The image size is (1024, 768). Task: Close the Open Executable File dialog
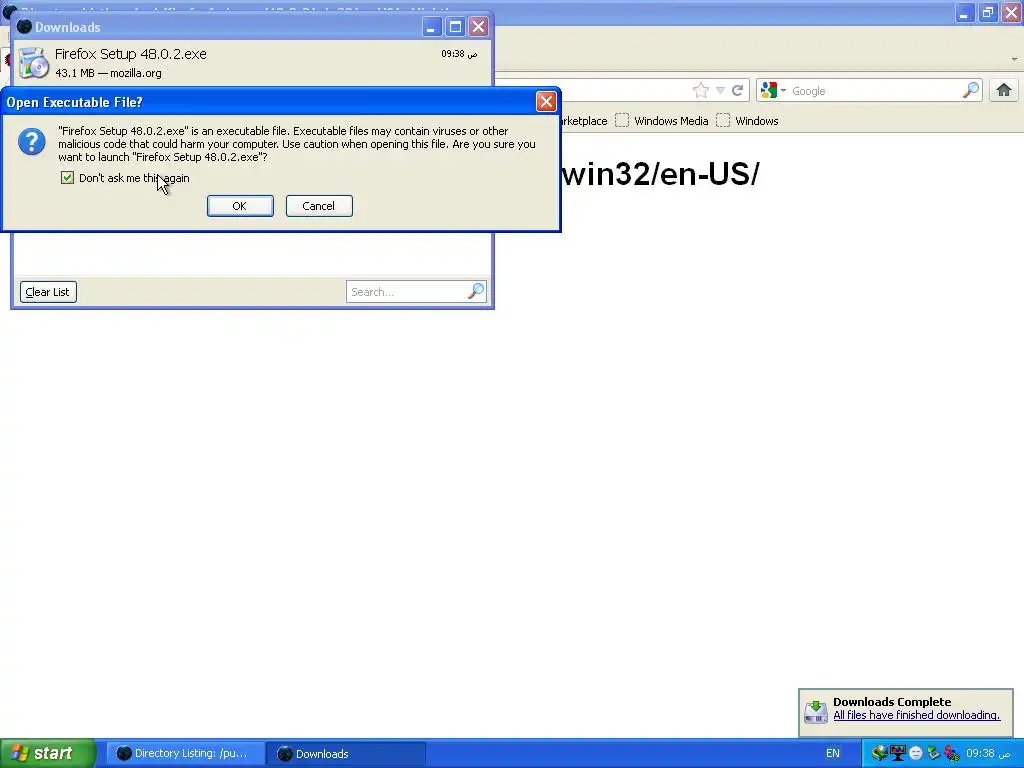[546, 101]
